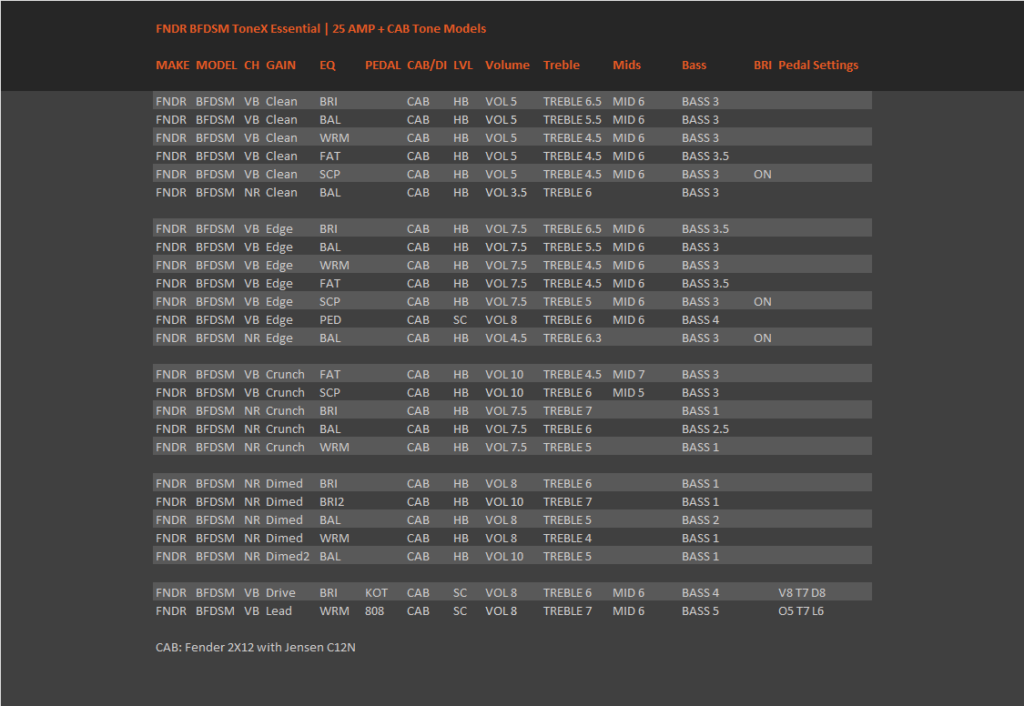Click the Treble column header

click(562, 65)
